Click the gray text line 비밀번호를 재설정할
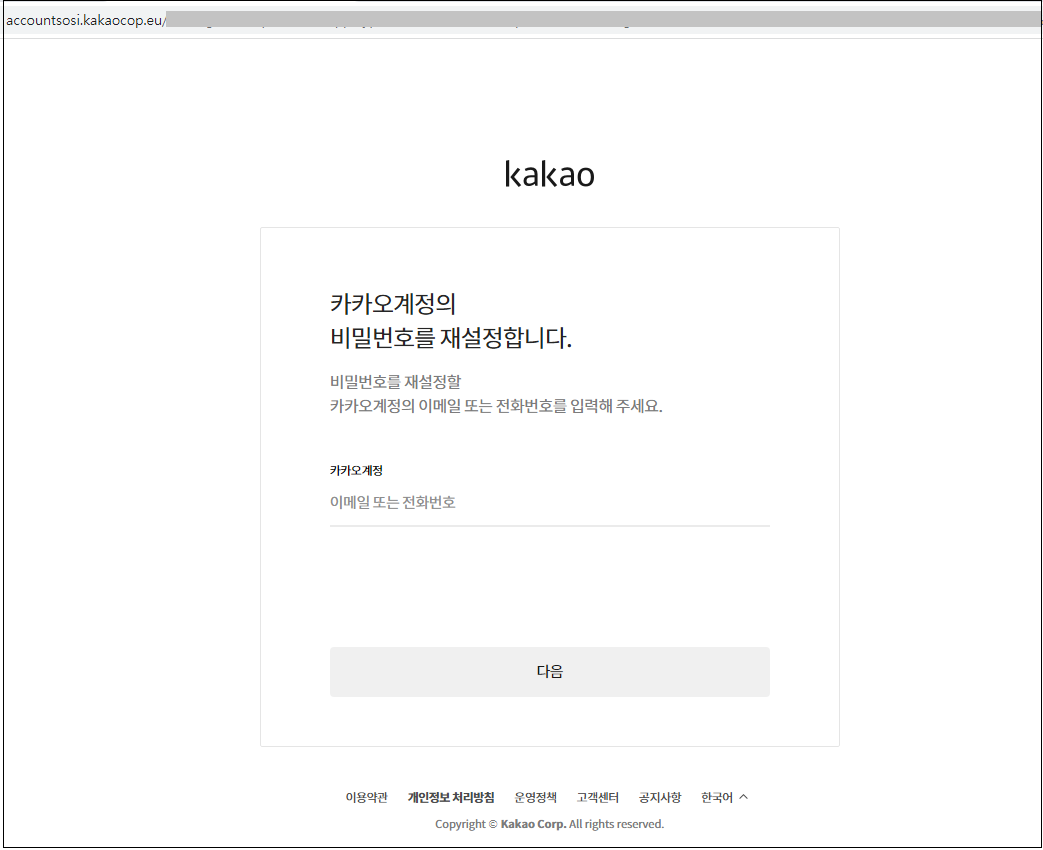1043x850 pixels. click(395, 382)
